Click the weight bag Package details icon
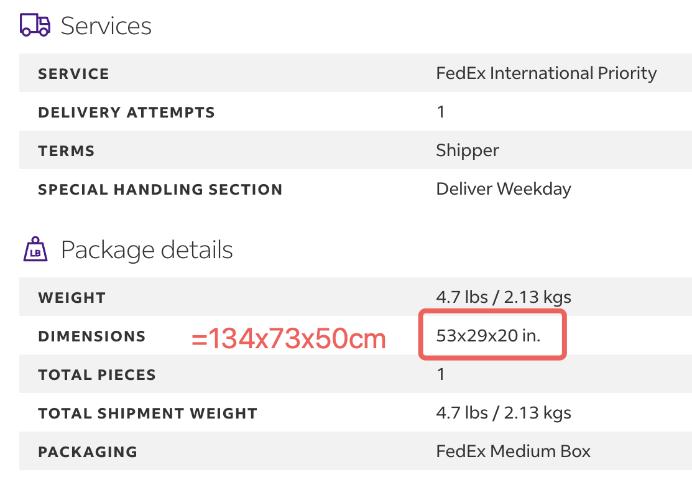Screen dimensions: 692x500 (x=35, y=249)
